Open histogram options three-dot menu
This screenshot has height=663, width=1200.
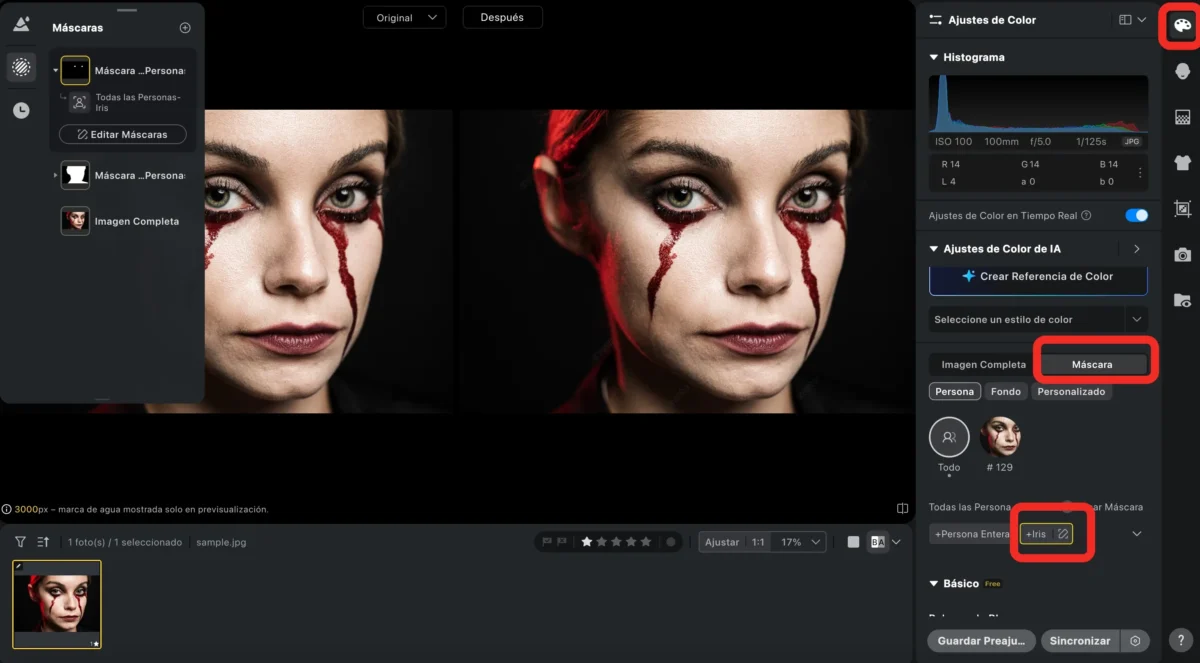(1140, 173)
